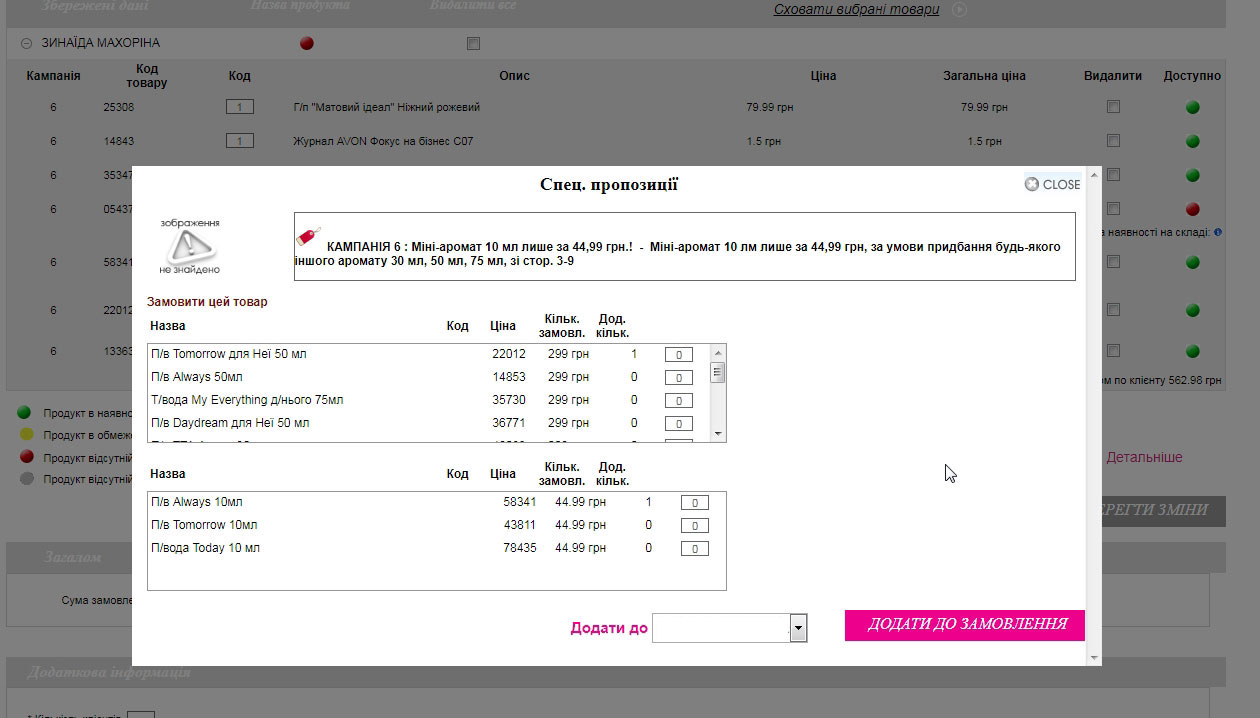The image size is (1260, 718).
Task: Click the yellow legend circle for limited product
Action: [x=25, y=435]
